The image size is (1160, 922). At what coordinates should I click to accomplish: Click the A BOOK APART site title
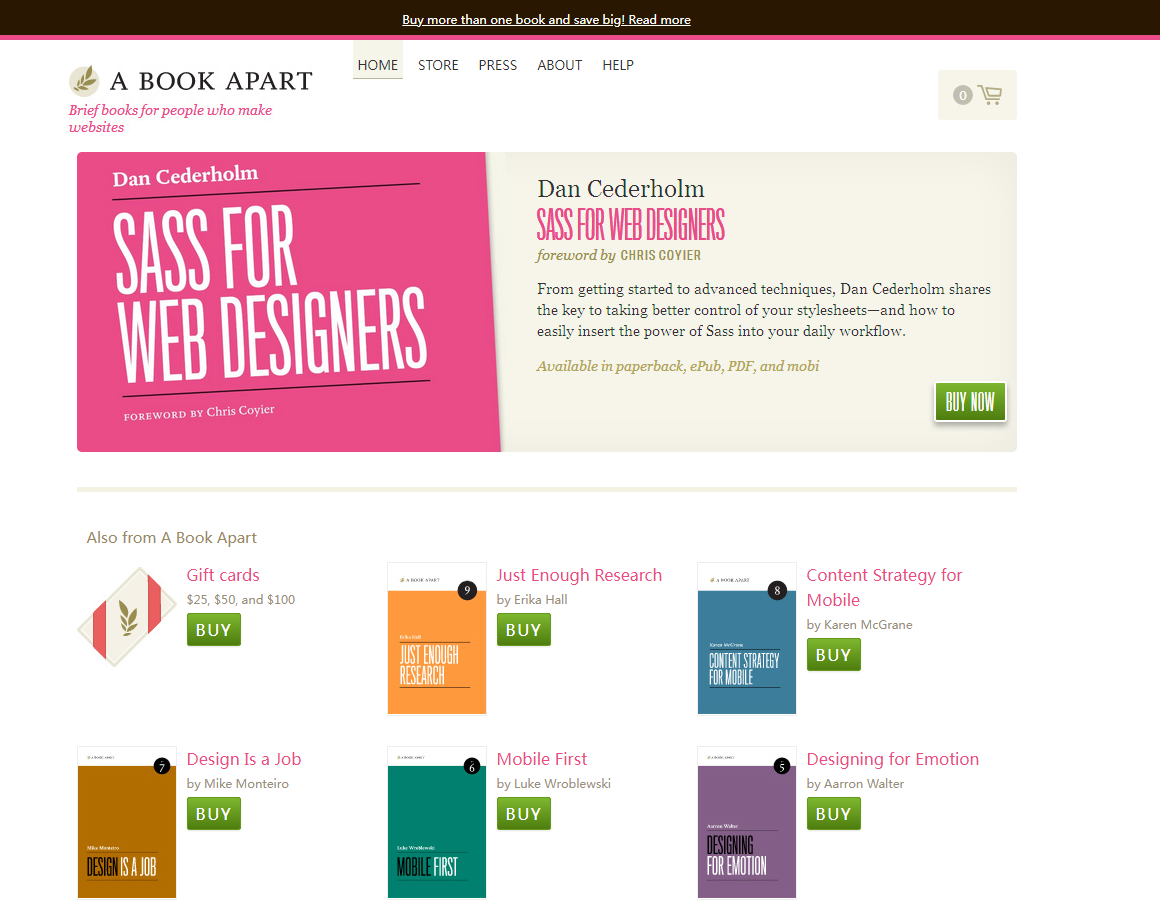pos(211,81)
